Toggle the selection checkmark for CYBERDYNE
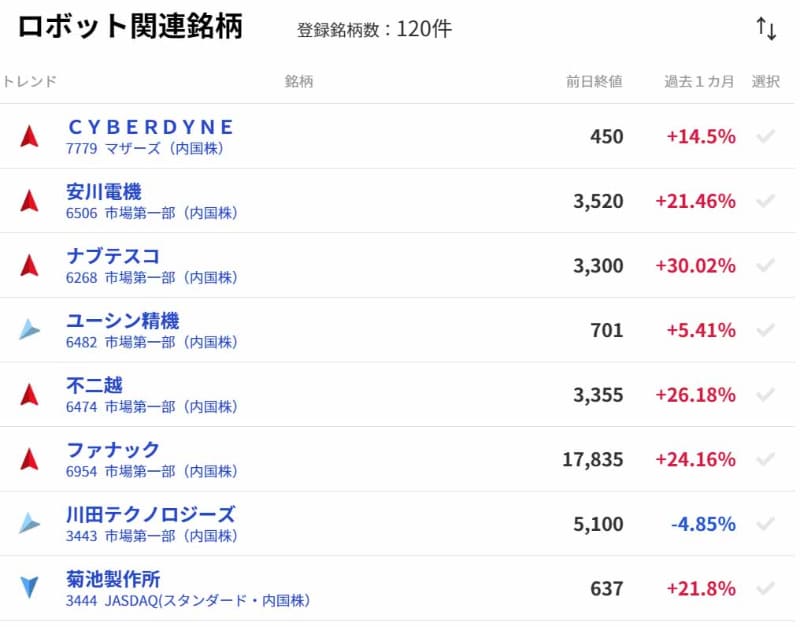This screenshot has width=800, height=627. click(766, 136)
